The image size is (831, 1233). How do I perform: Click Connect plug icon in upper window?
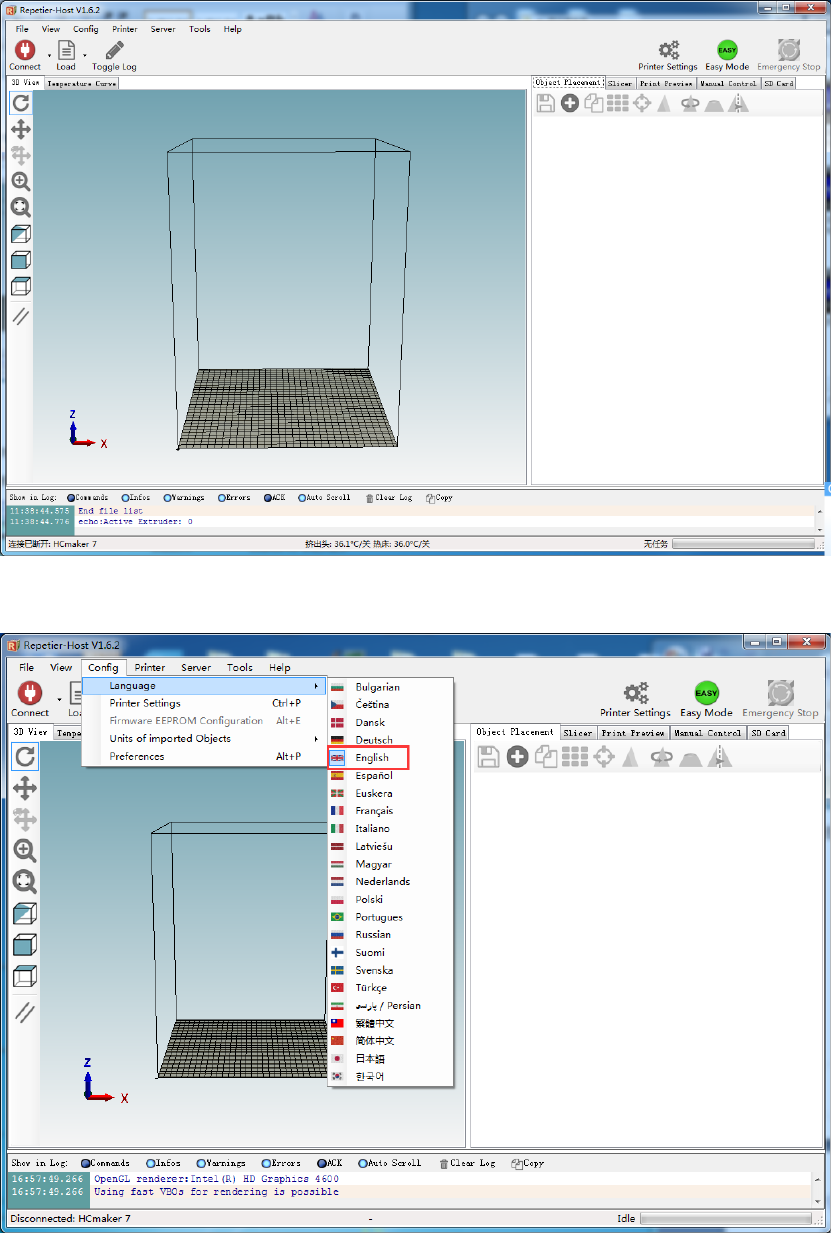coord(24,50)
